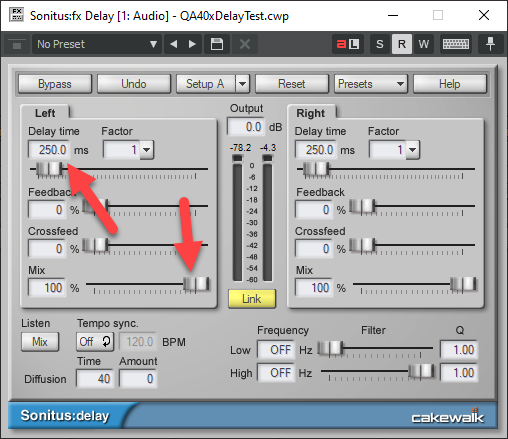Click the -78.2 left peak readout
The height and width of the screenshot is (439, 508).
coord(240,148)
